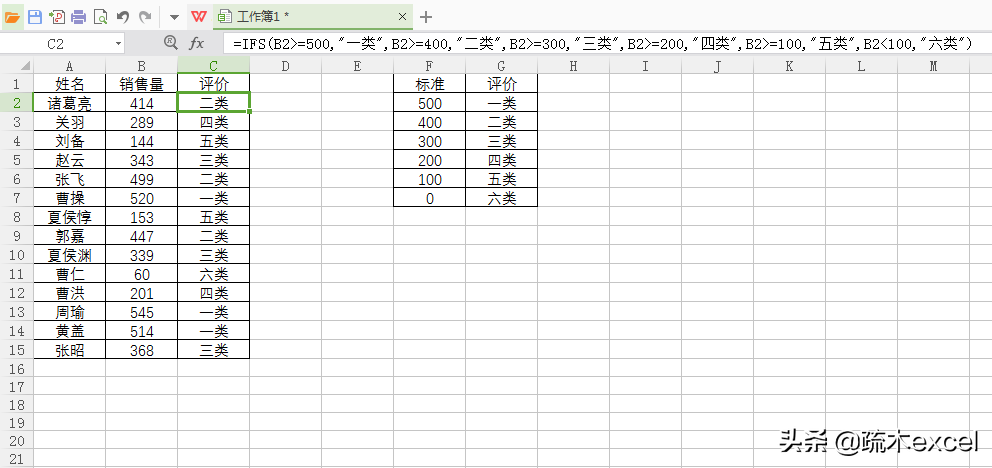Click the fx insert function icon
Image resolution: width=992 pixels, height=468 pixels.
tap(197, 43)
